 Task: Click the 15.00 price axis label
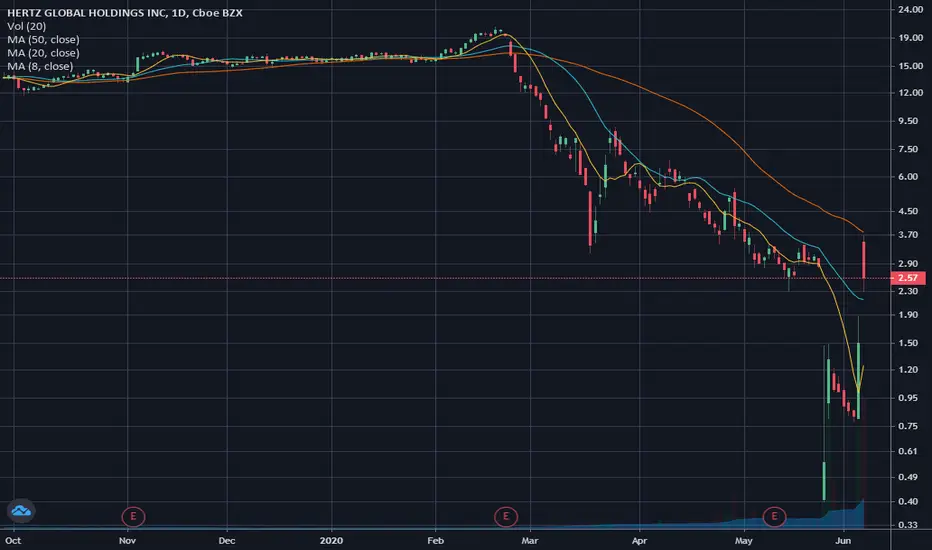click(x=910, y=66)
